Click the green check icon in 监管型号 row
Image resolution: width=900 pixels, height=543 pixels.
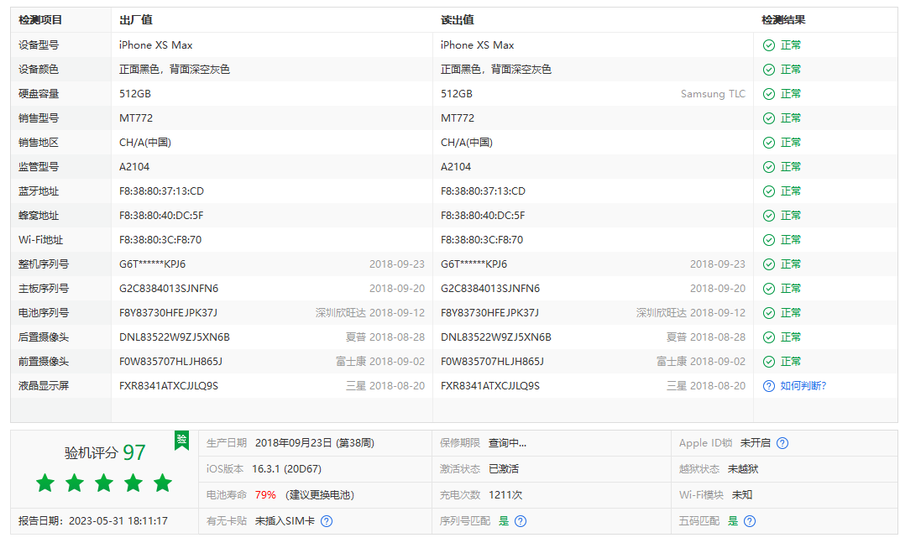tap(769, 167)
